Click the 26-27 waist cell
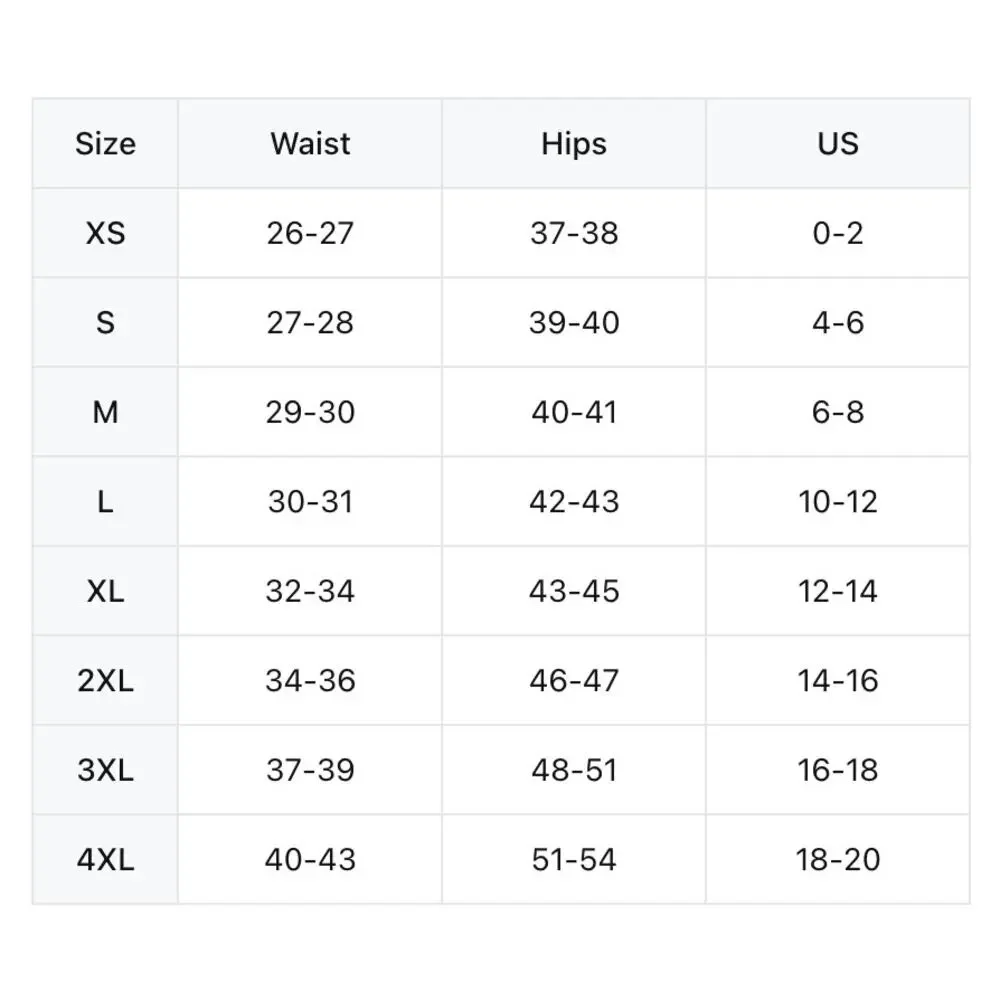This screenshot has width=1000, height=1000. click(310, 233)
